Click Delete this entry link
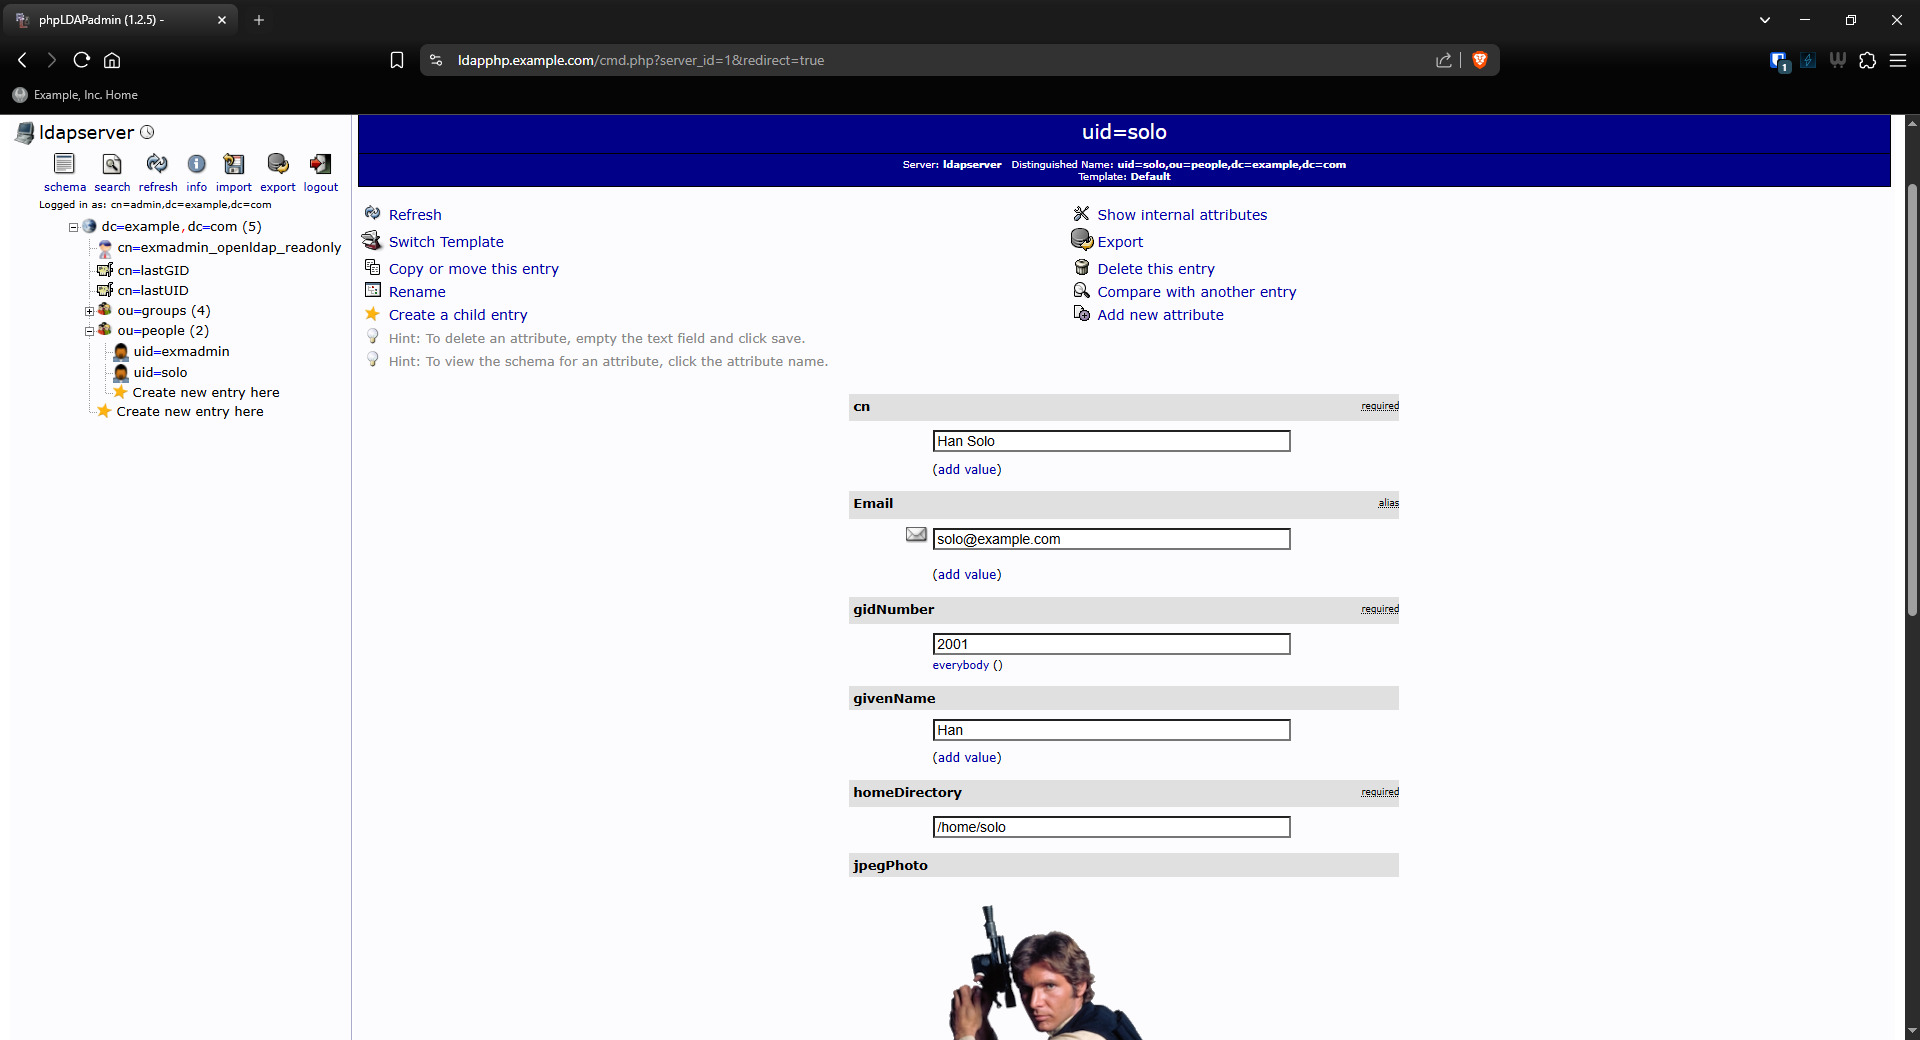The image size is (1920, 1040). pyautogui.click(x=1155, y=269)
